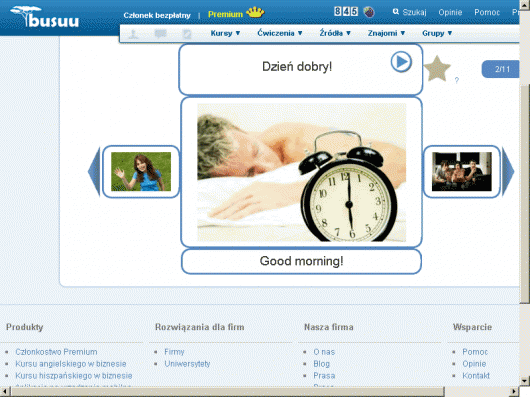Open the profile person icon in toolbar

click(134, 34)
